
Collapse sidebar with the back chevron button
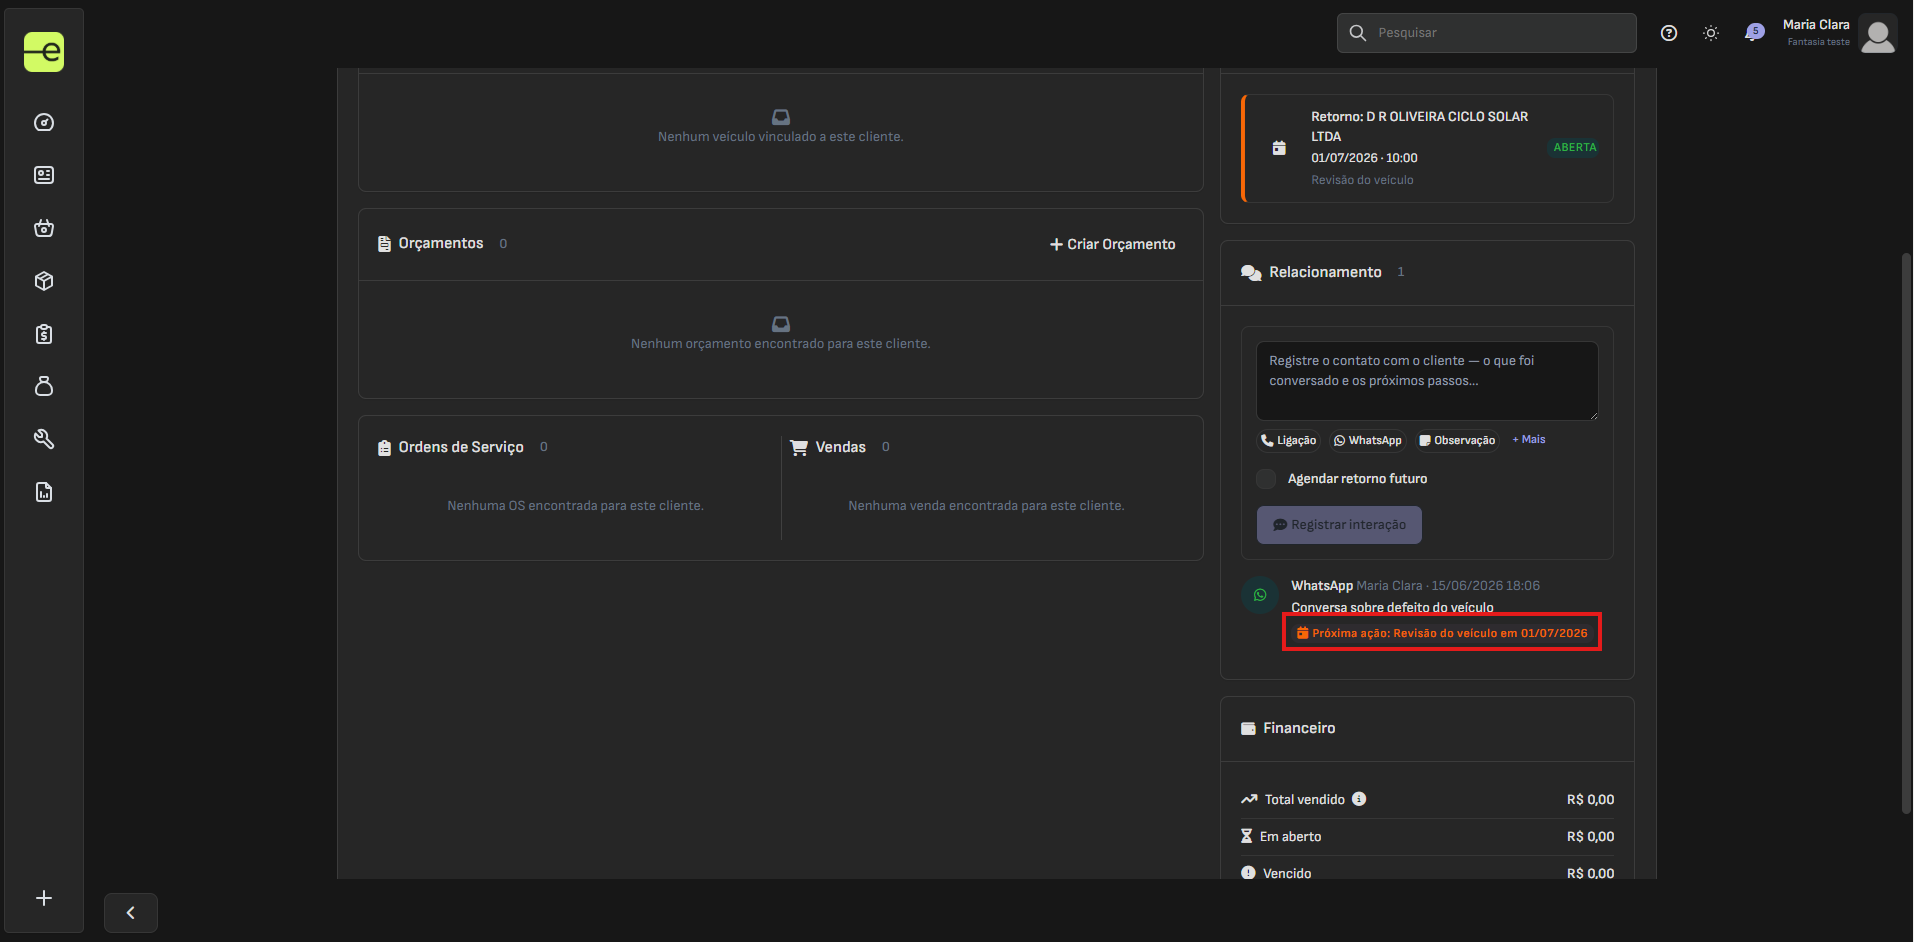click(x=131, y=913)
